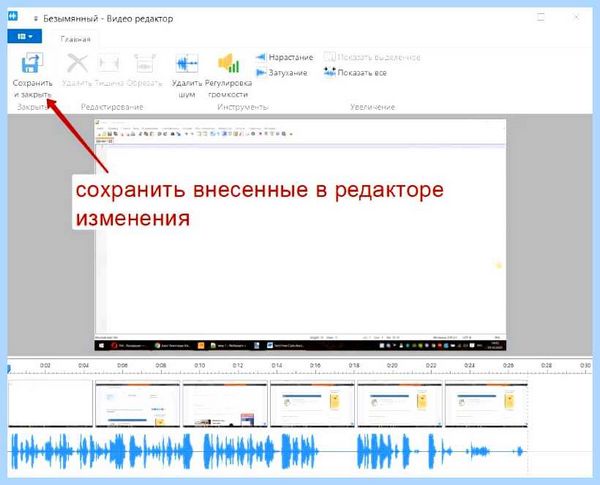Maximize the Видео редактор window
Image resolution: width=600 pixels, height=485 pixels.
tap(541, 17)
